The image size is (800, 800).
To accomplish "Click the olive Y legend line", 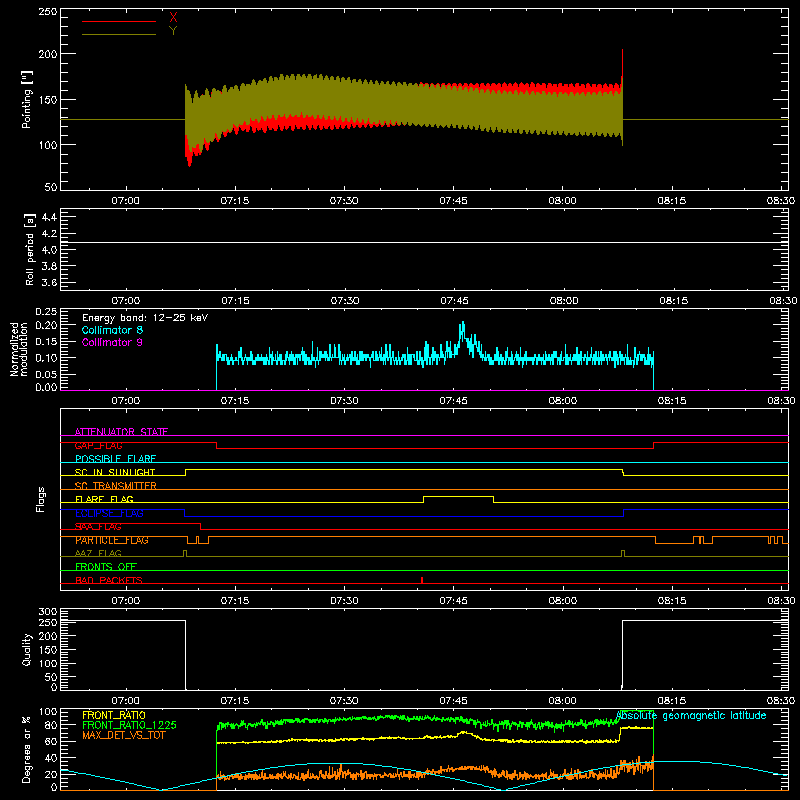I will click(119, 34).
